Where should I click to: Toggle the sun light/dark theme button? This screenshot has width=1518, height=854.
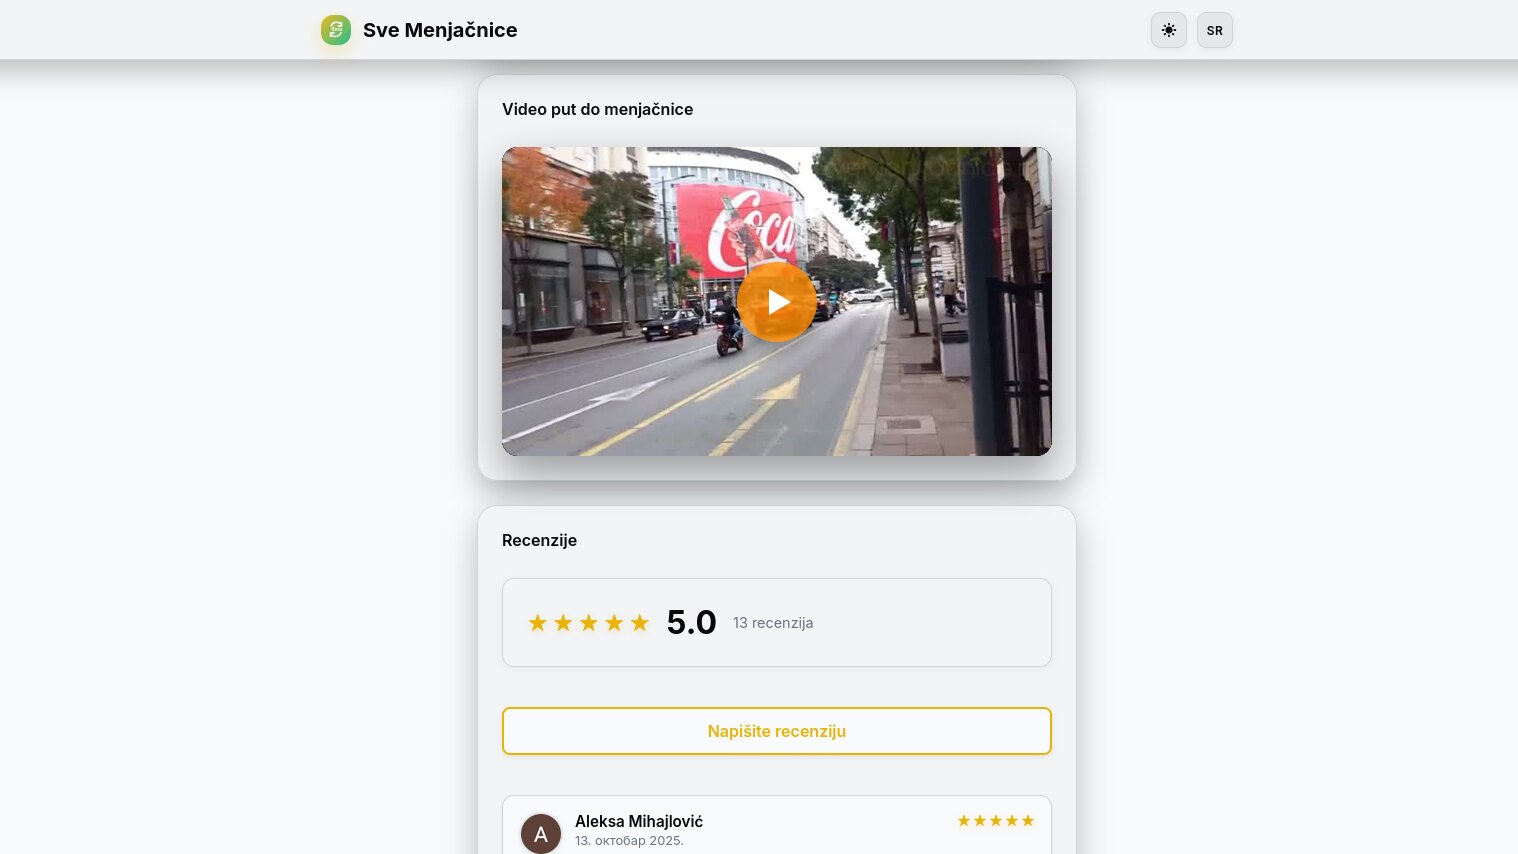(x=1169, y=30)
